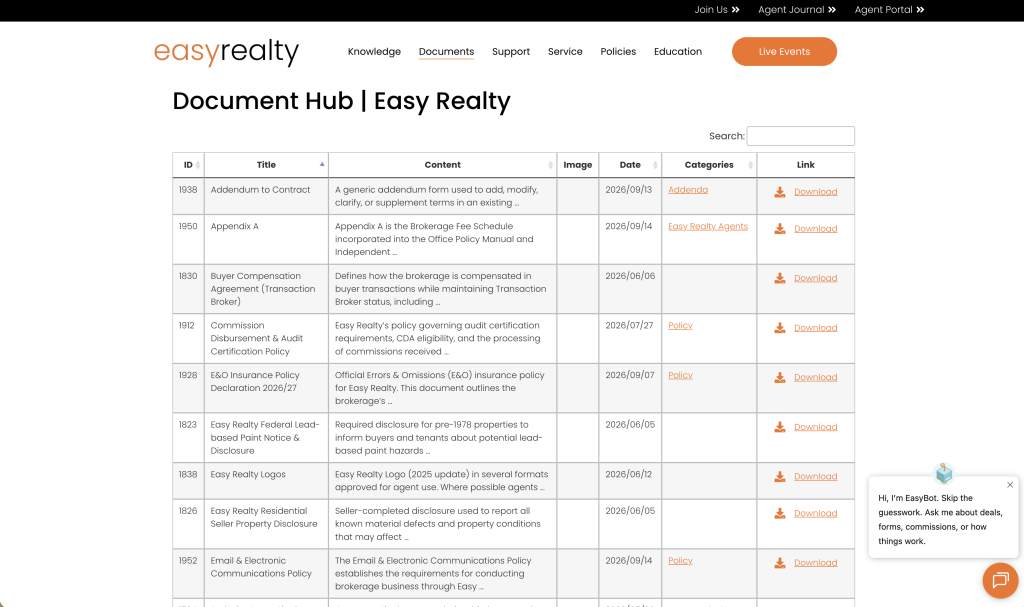The height and width of the screenshot is (607, 1024).
Task: Close the EasyBot greeting popup
Action: (x=1010, y=485)
